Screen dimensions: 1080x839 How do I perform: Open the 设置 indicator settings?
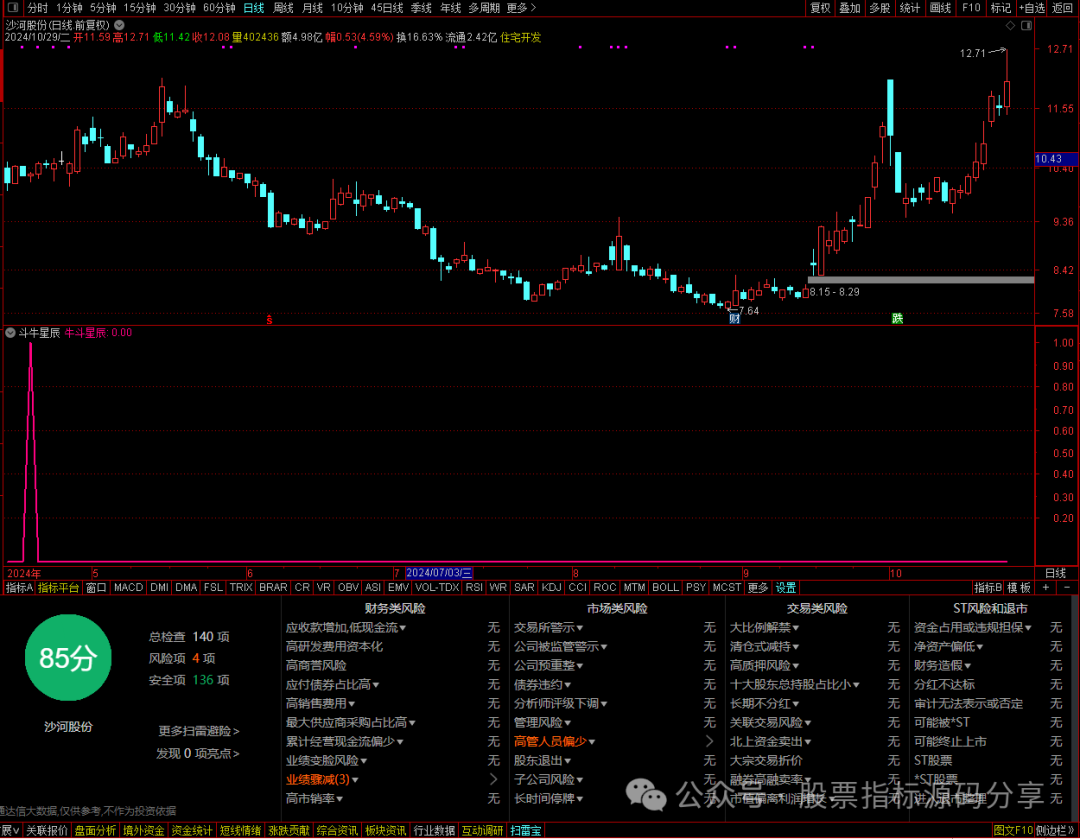pyautogui.click(x=785, y=588)
